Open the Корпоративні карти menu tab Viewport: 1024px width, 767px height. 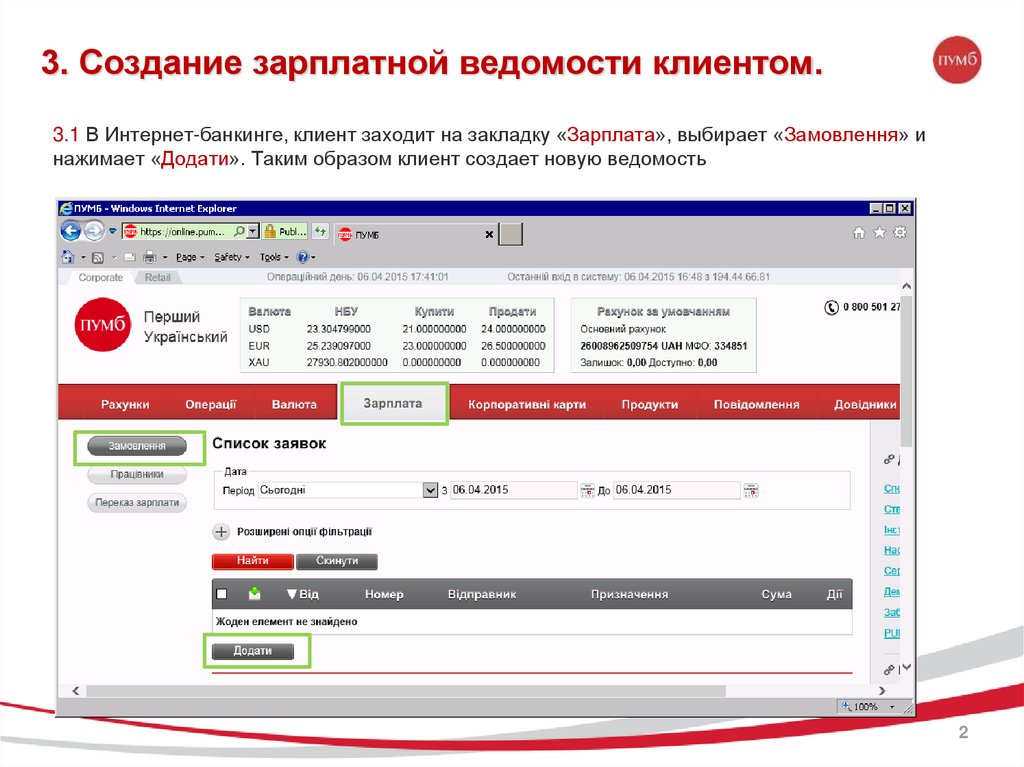[x=527, y=405]
